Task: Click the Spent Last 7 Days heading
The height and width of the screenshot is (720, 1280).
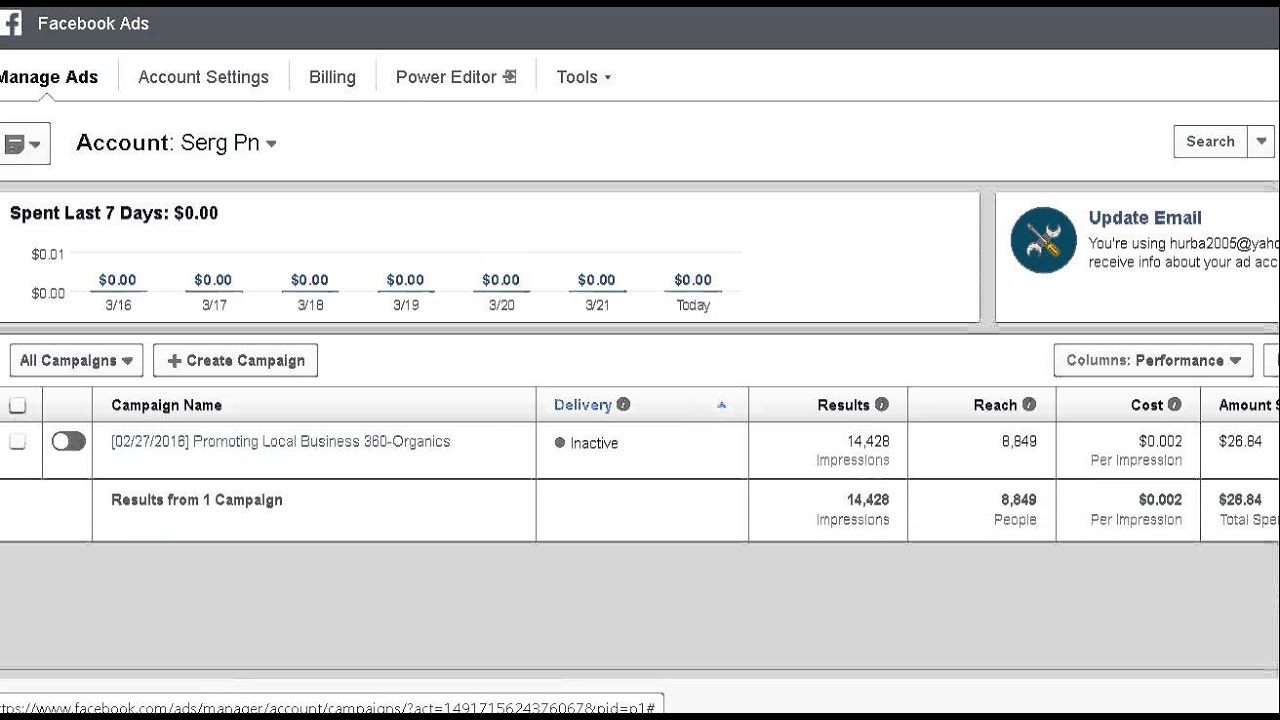Action: [x=114, y=213]
